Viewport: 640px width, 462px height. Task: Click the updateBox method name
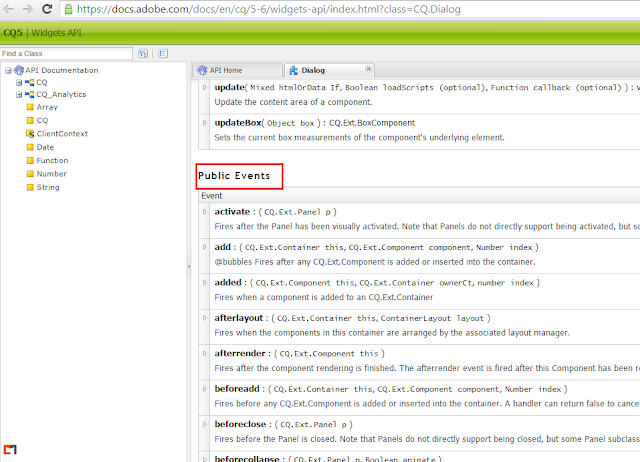pyautogui.click(x=238, y=122)
